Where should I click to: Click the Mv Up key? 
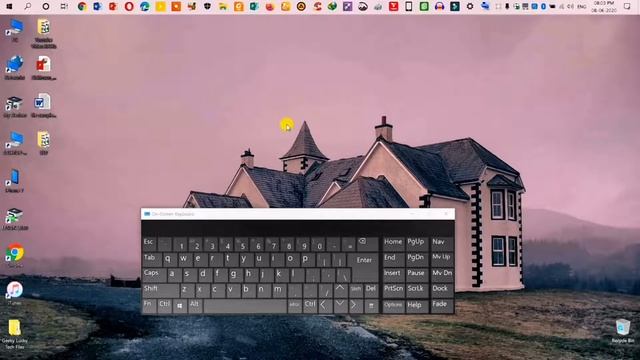[442, 259]
